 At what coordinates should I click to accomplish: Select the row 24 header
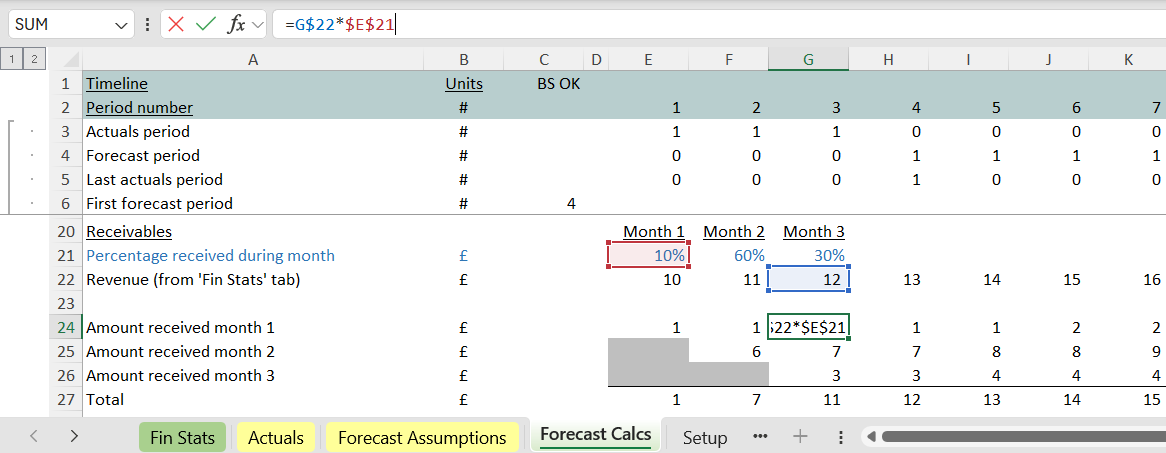(66, 327)
